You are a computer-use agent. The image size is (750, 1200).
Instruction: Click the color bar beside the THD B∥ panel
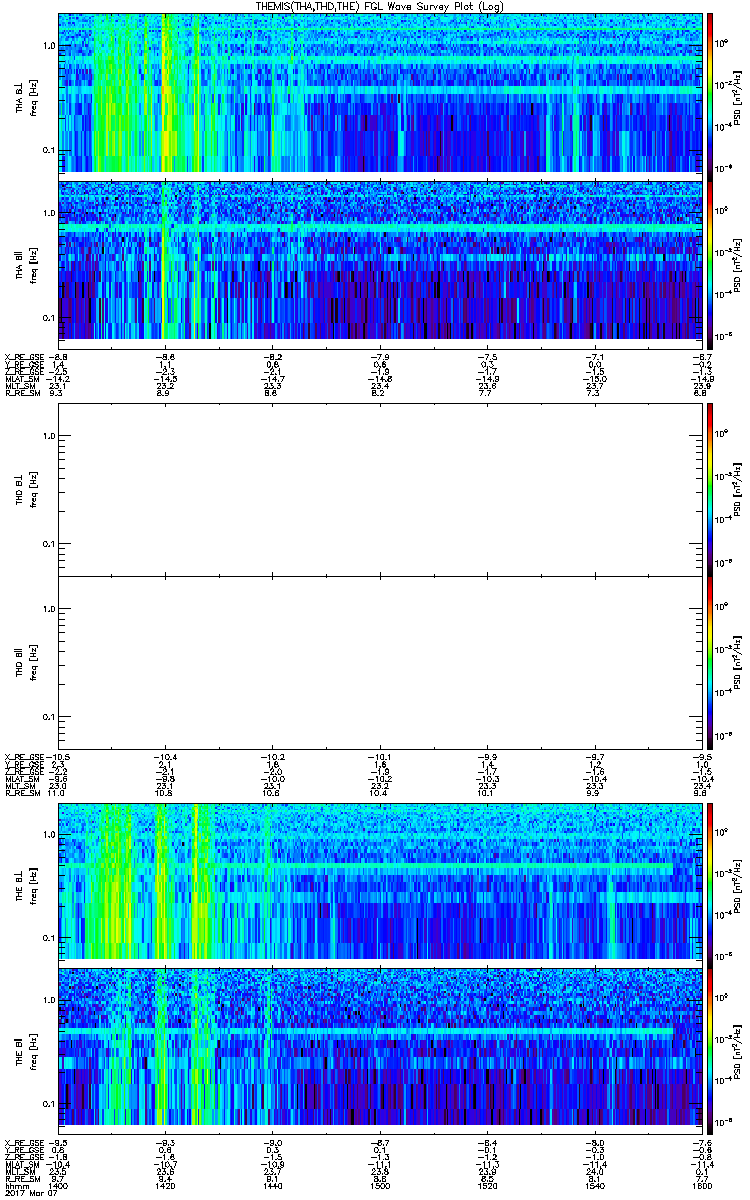pos(710,663)
